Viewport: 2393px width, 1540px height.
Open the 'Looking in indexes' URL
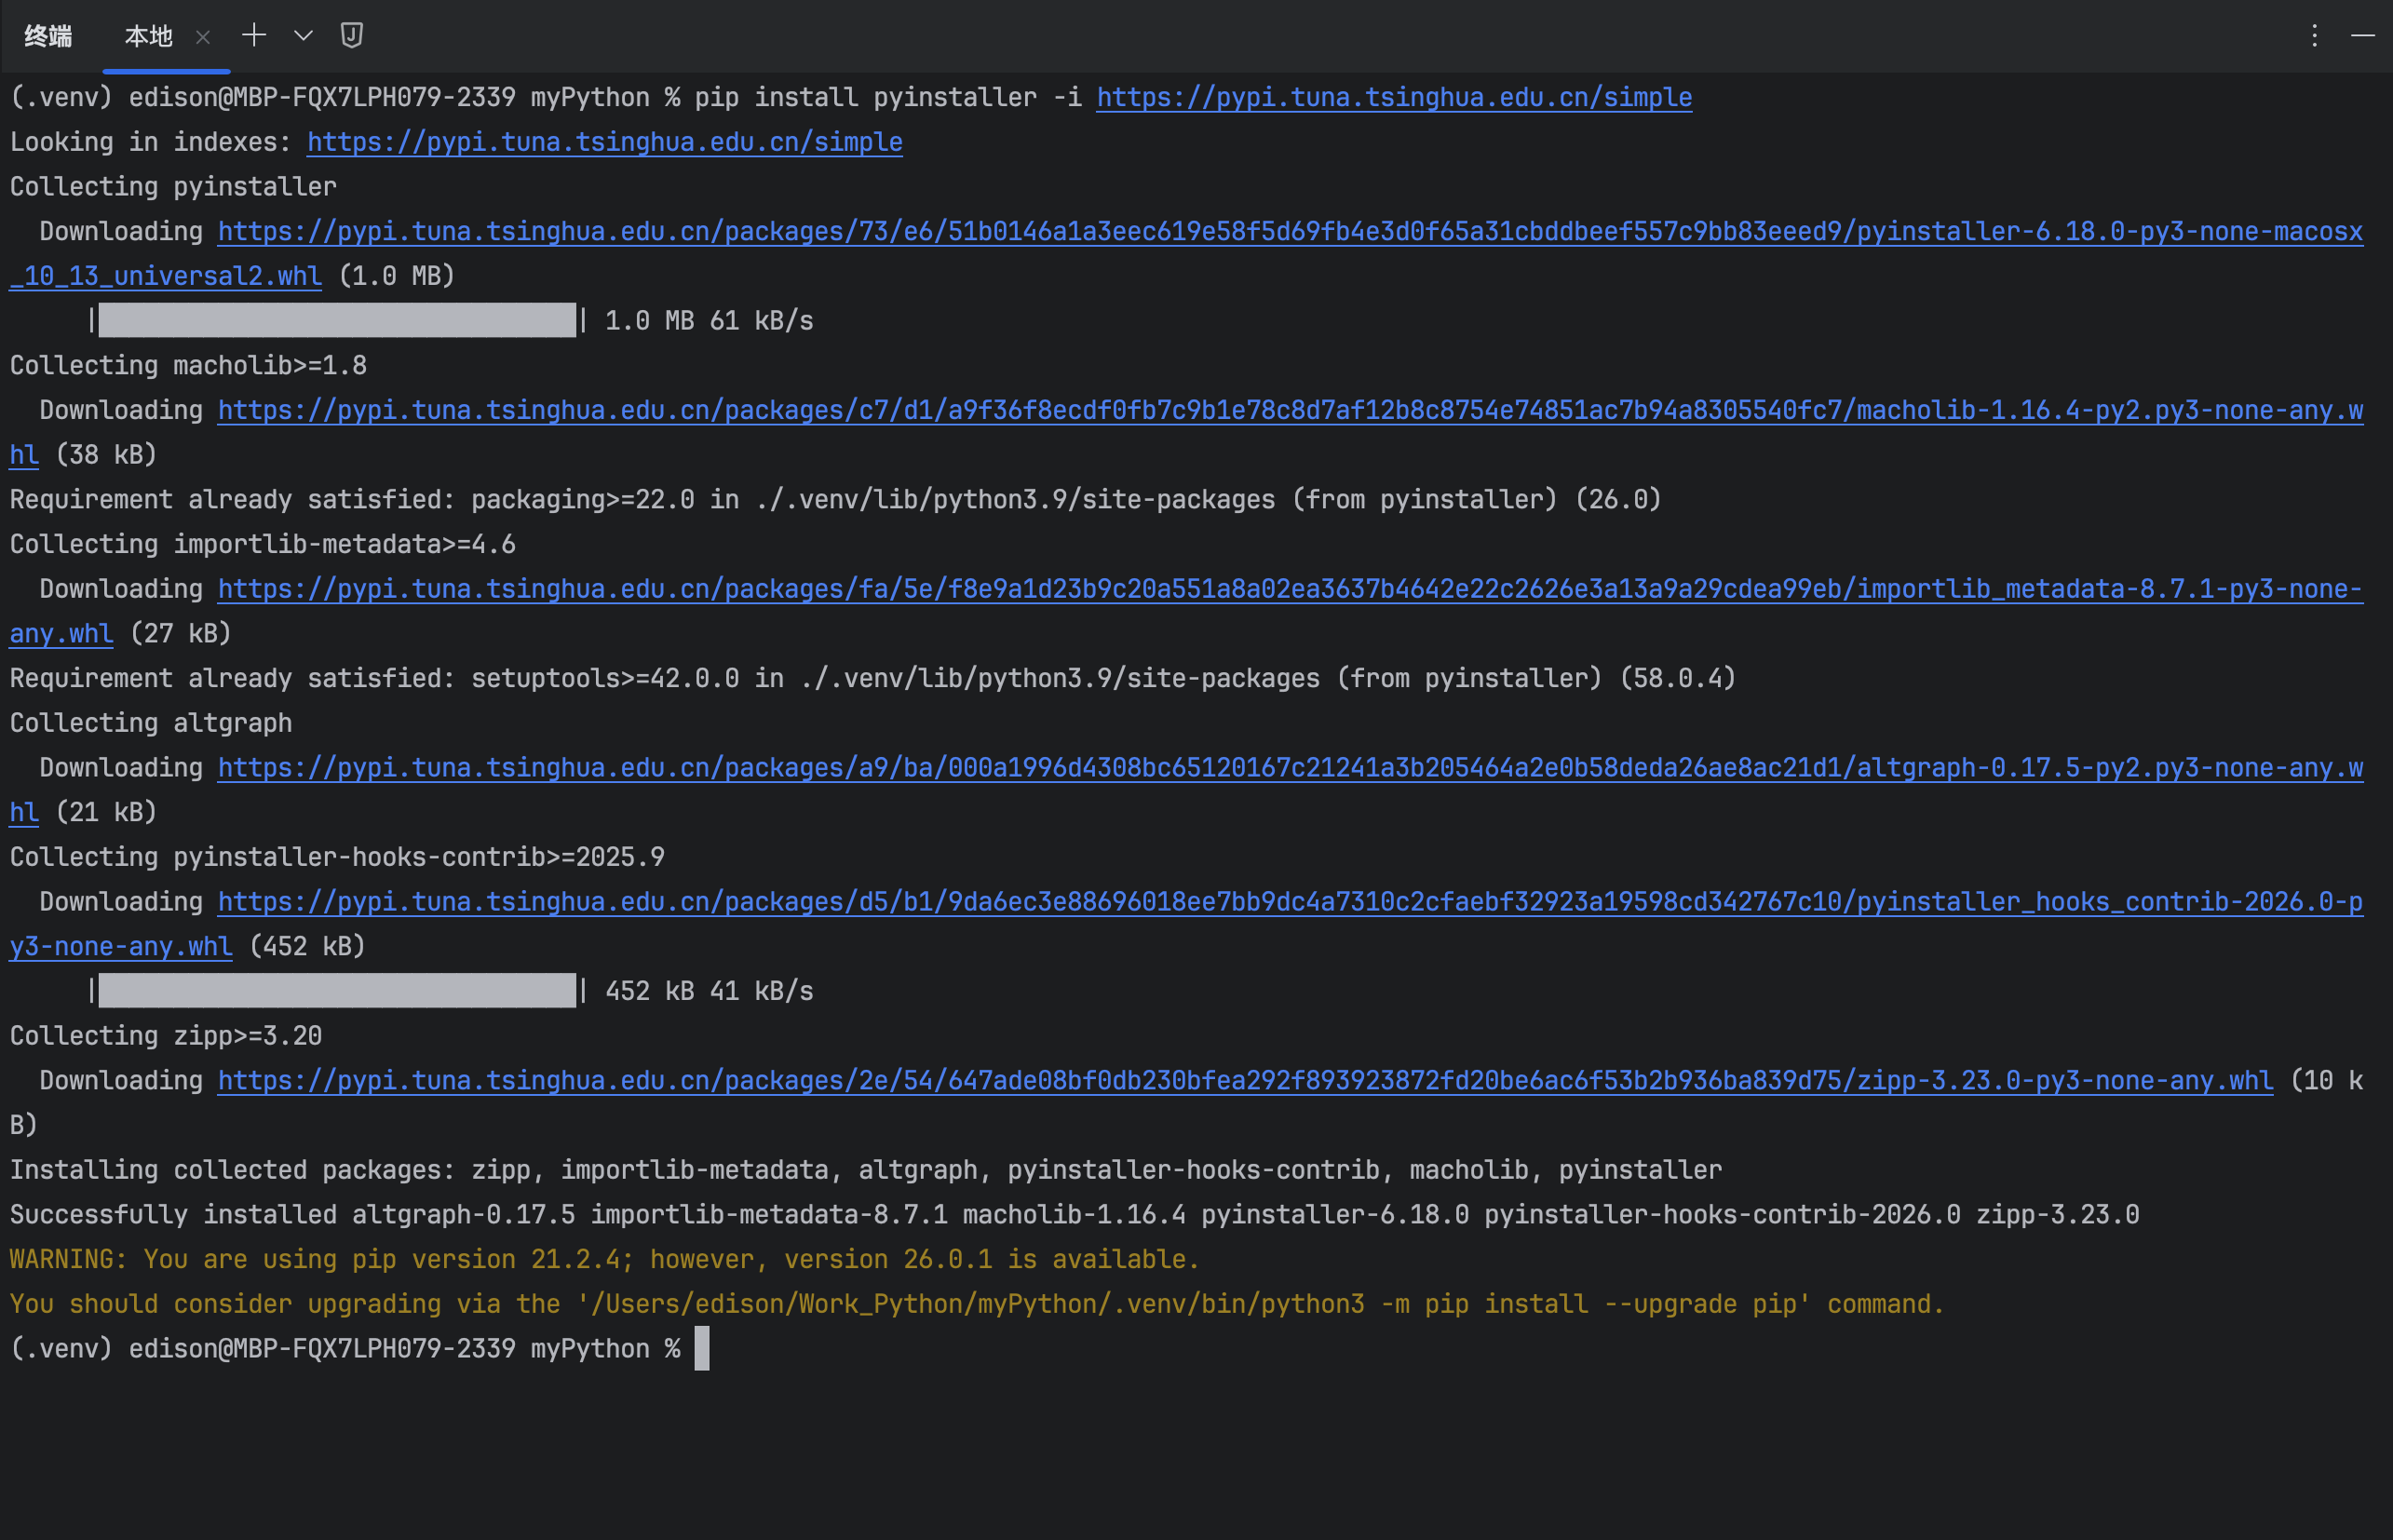pos(604,142)
